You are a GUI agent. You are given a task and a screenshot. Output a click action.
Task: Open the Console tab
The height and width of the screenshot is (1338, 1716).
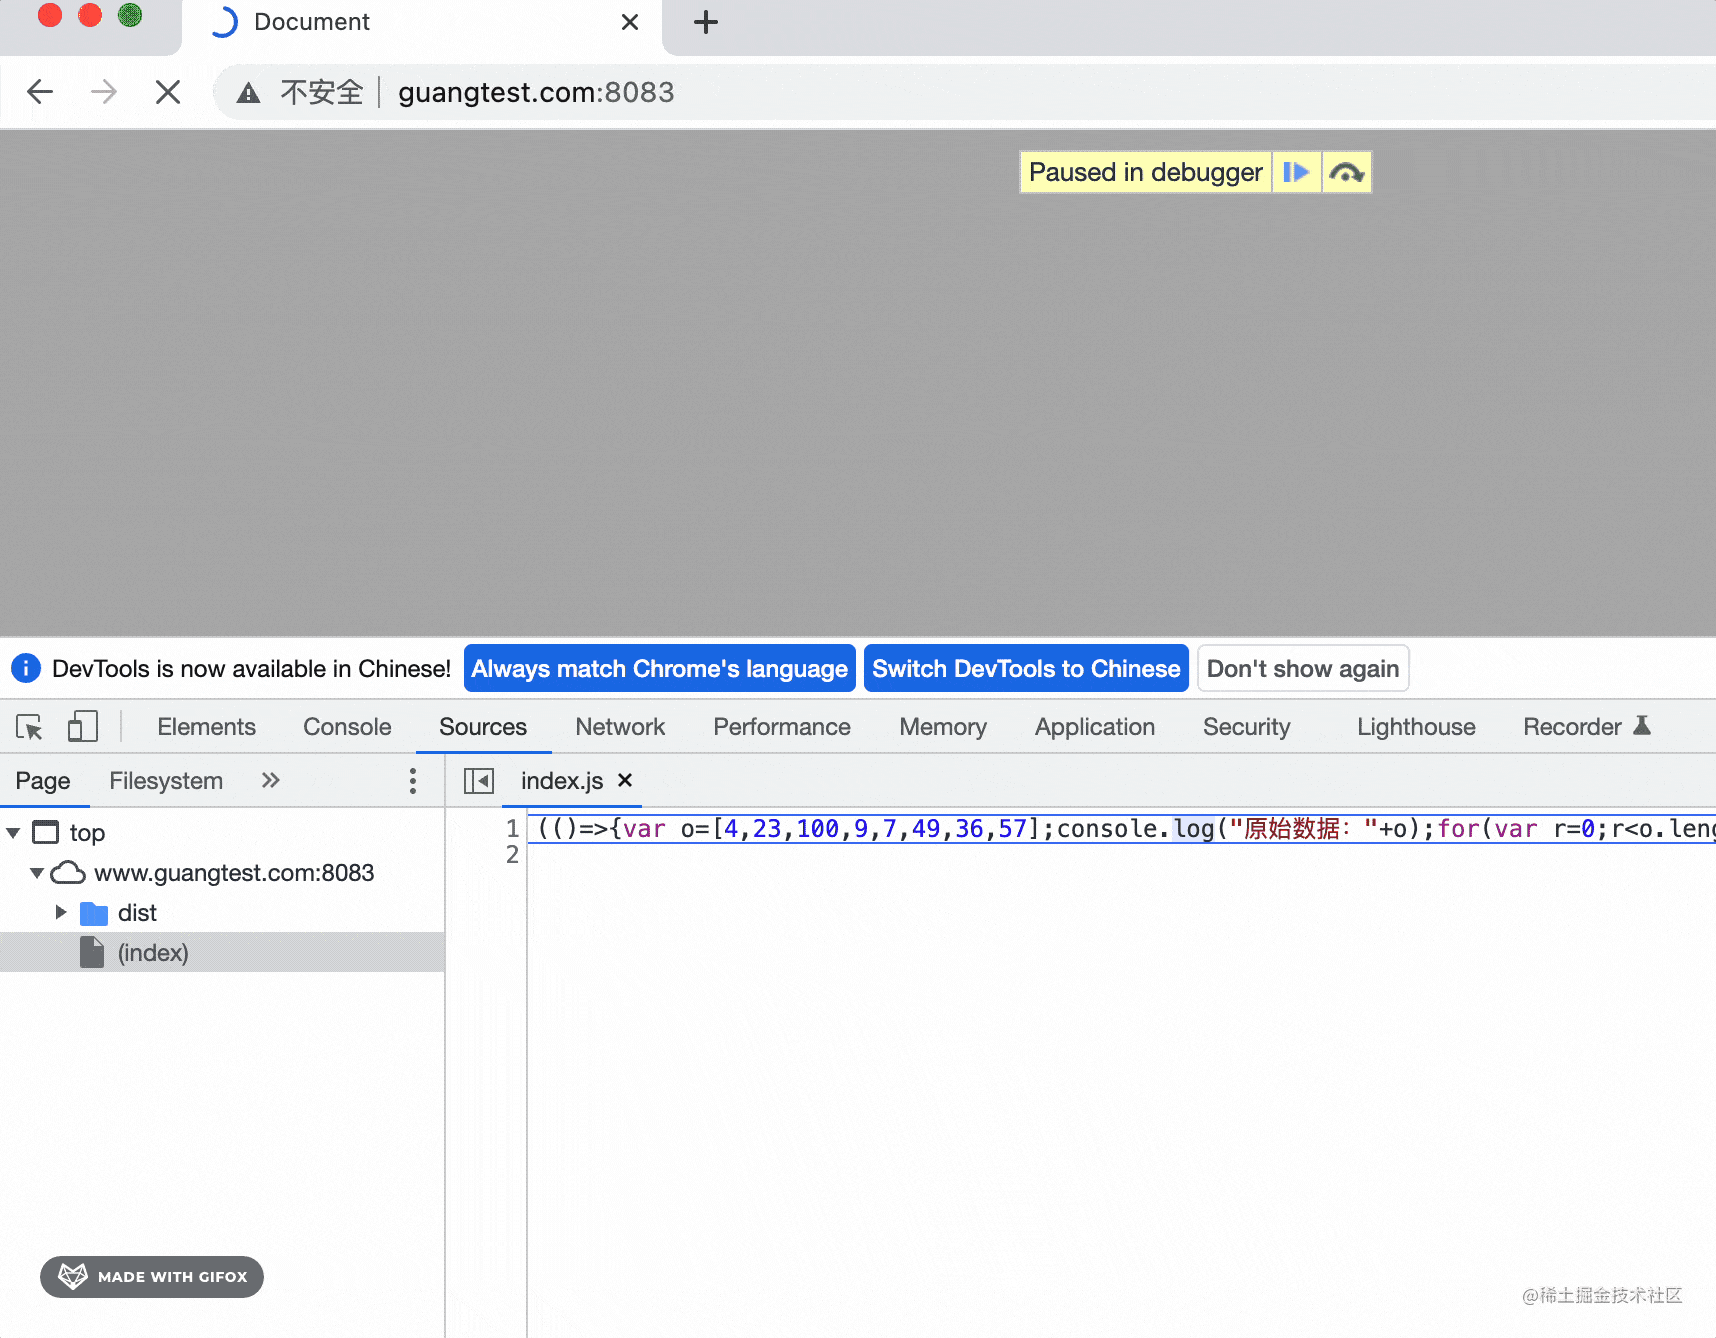(347, 727)
